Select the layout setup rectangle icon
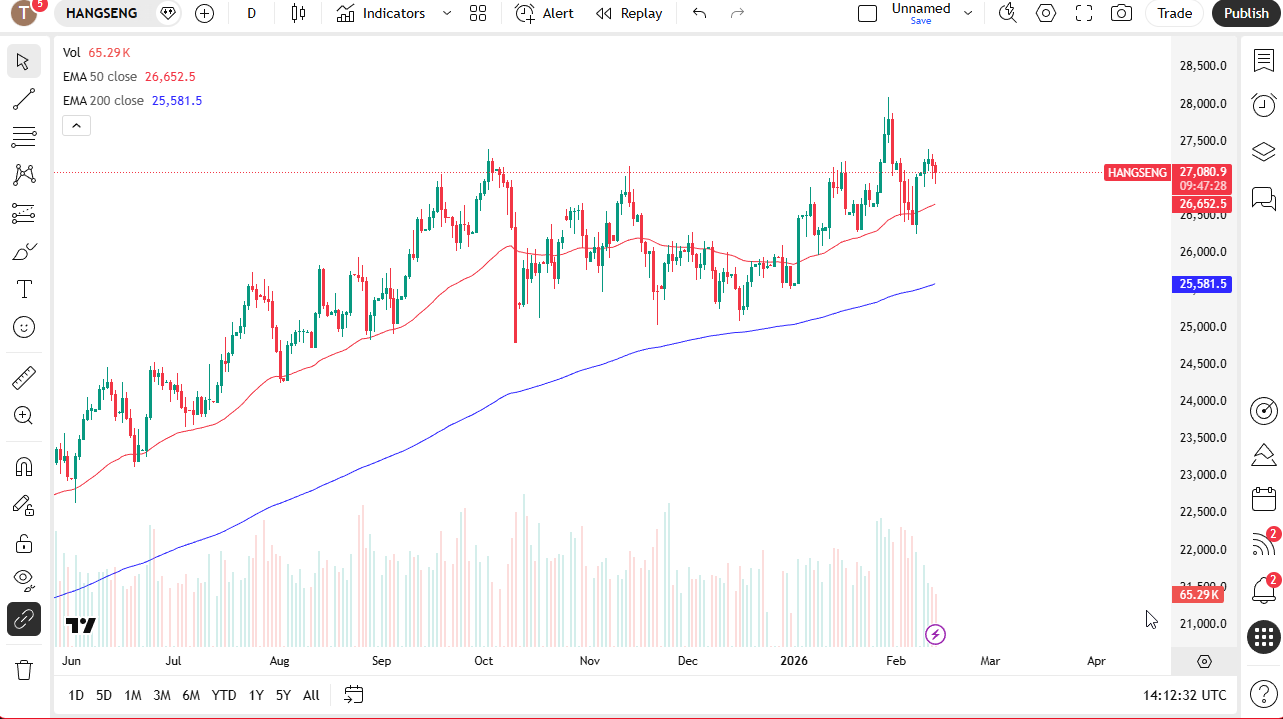 (868, 13)
